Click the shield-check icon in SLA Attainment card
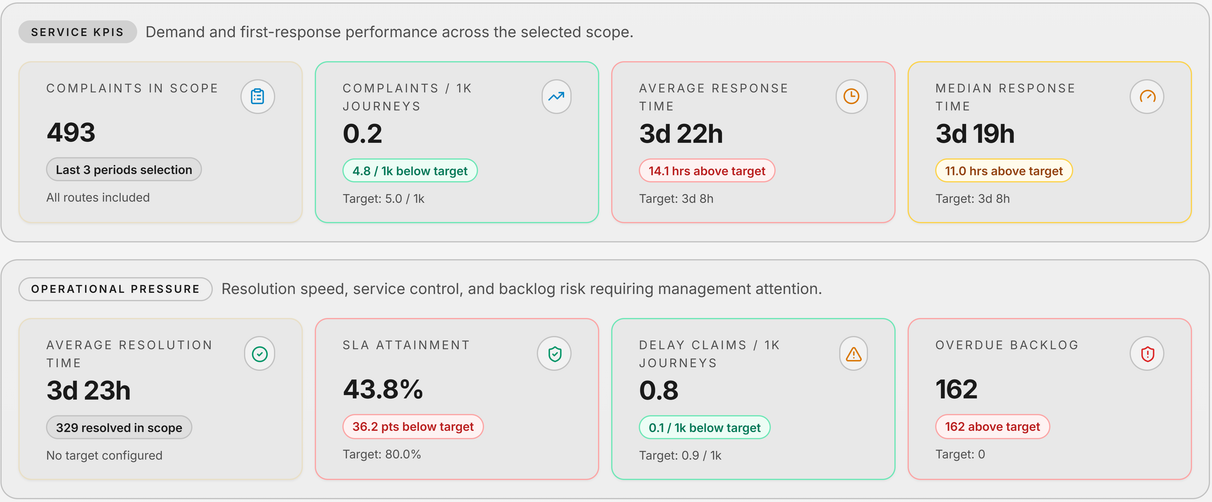This screenshot has width=1212, height=502. point(555,354)
